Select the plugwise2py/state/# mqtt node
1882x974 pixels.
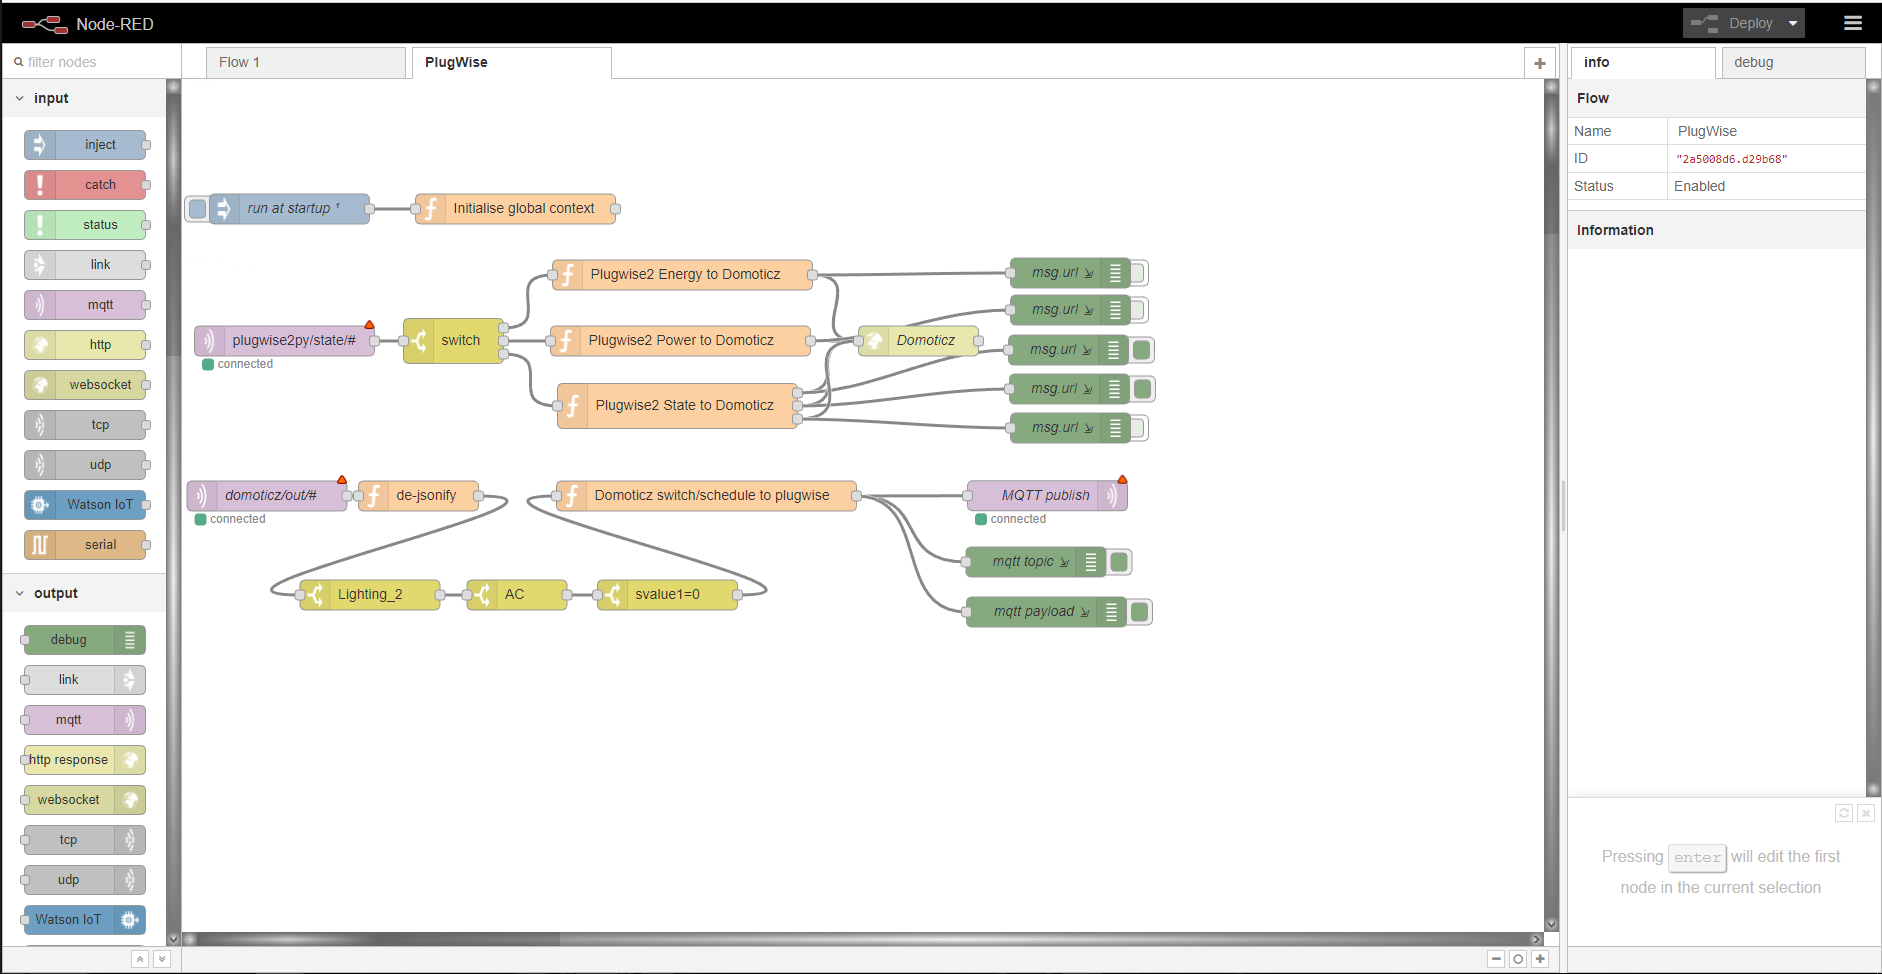coord(285,341)
